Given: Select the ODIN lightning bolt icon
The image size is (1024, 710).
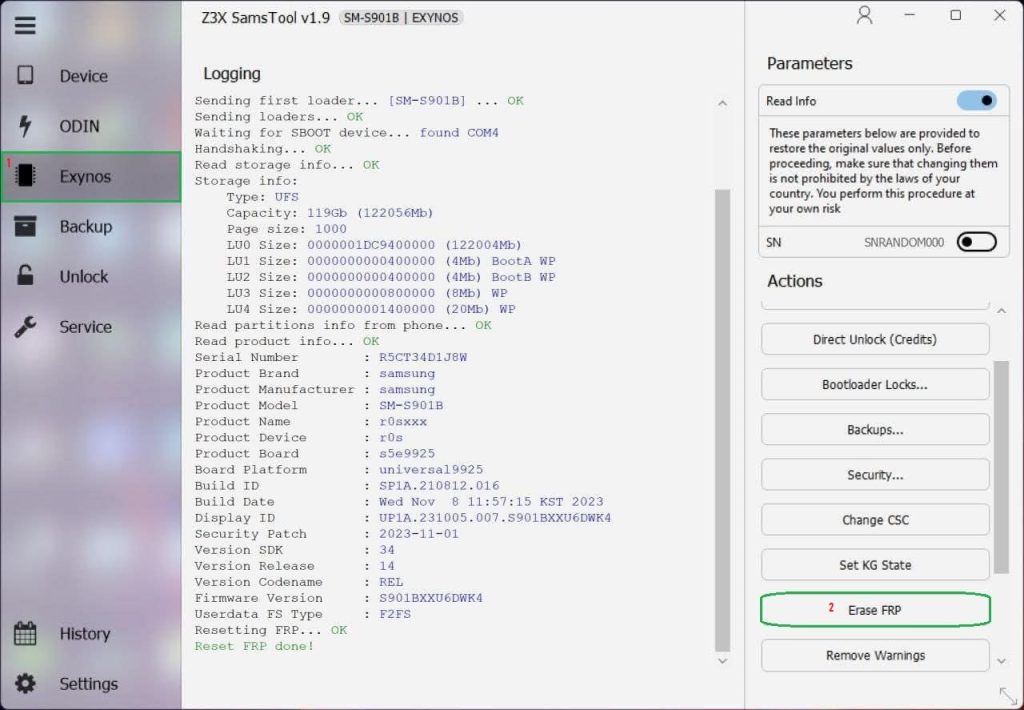Looking at the screenshot, I should [x=25, y=125].
